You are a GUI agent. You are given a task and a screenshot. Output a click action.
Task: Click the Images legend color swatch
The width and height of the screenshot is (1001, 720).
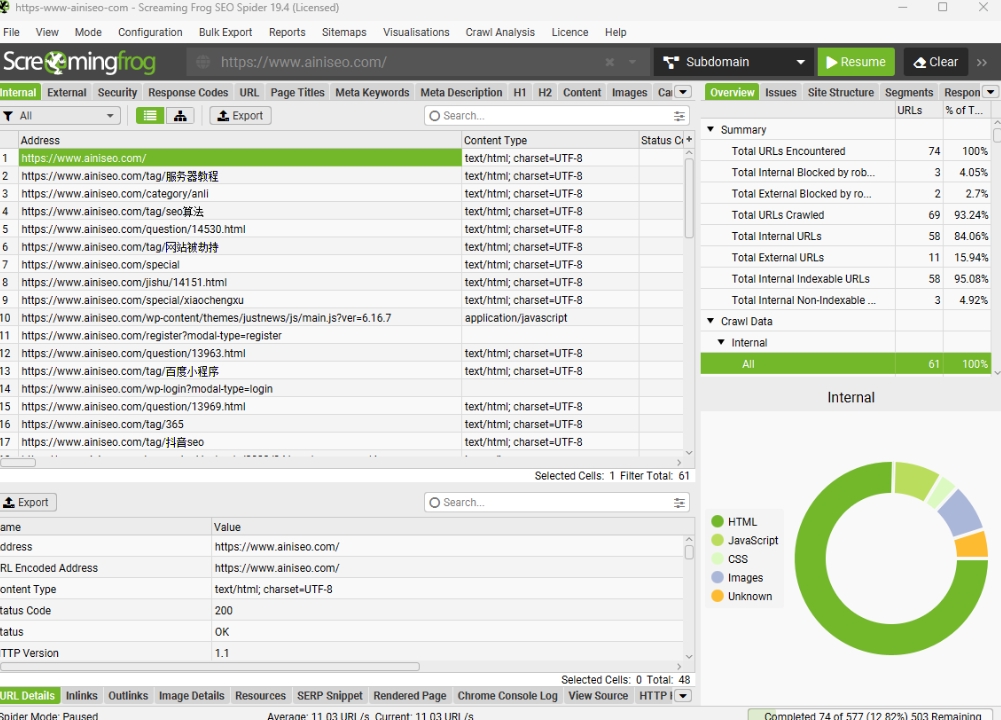[717, 577]
